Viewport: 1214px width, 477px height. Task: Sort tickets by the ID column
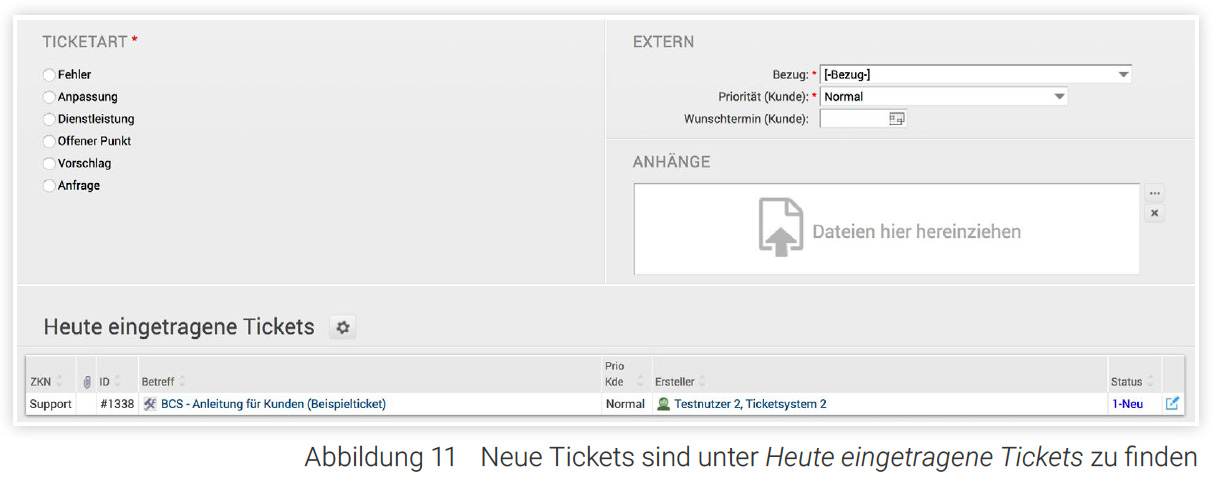[105, 382]
